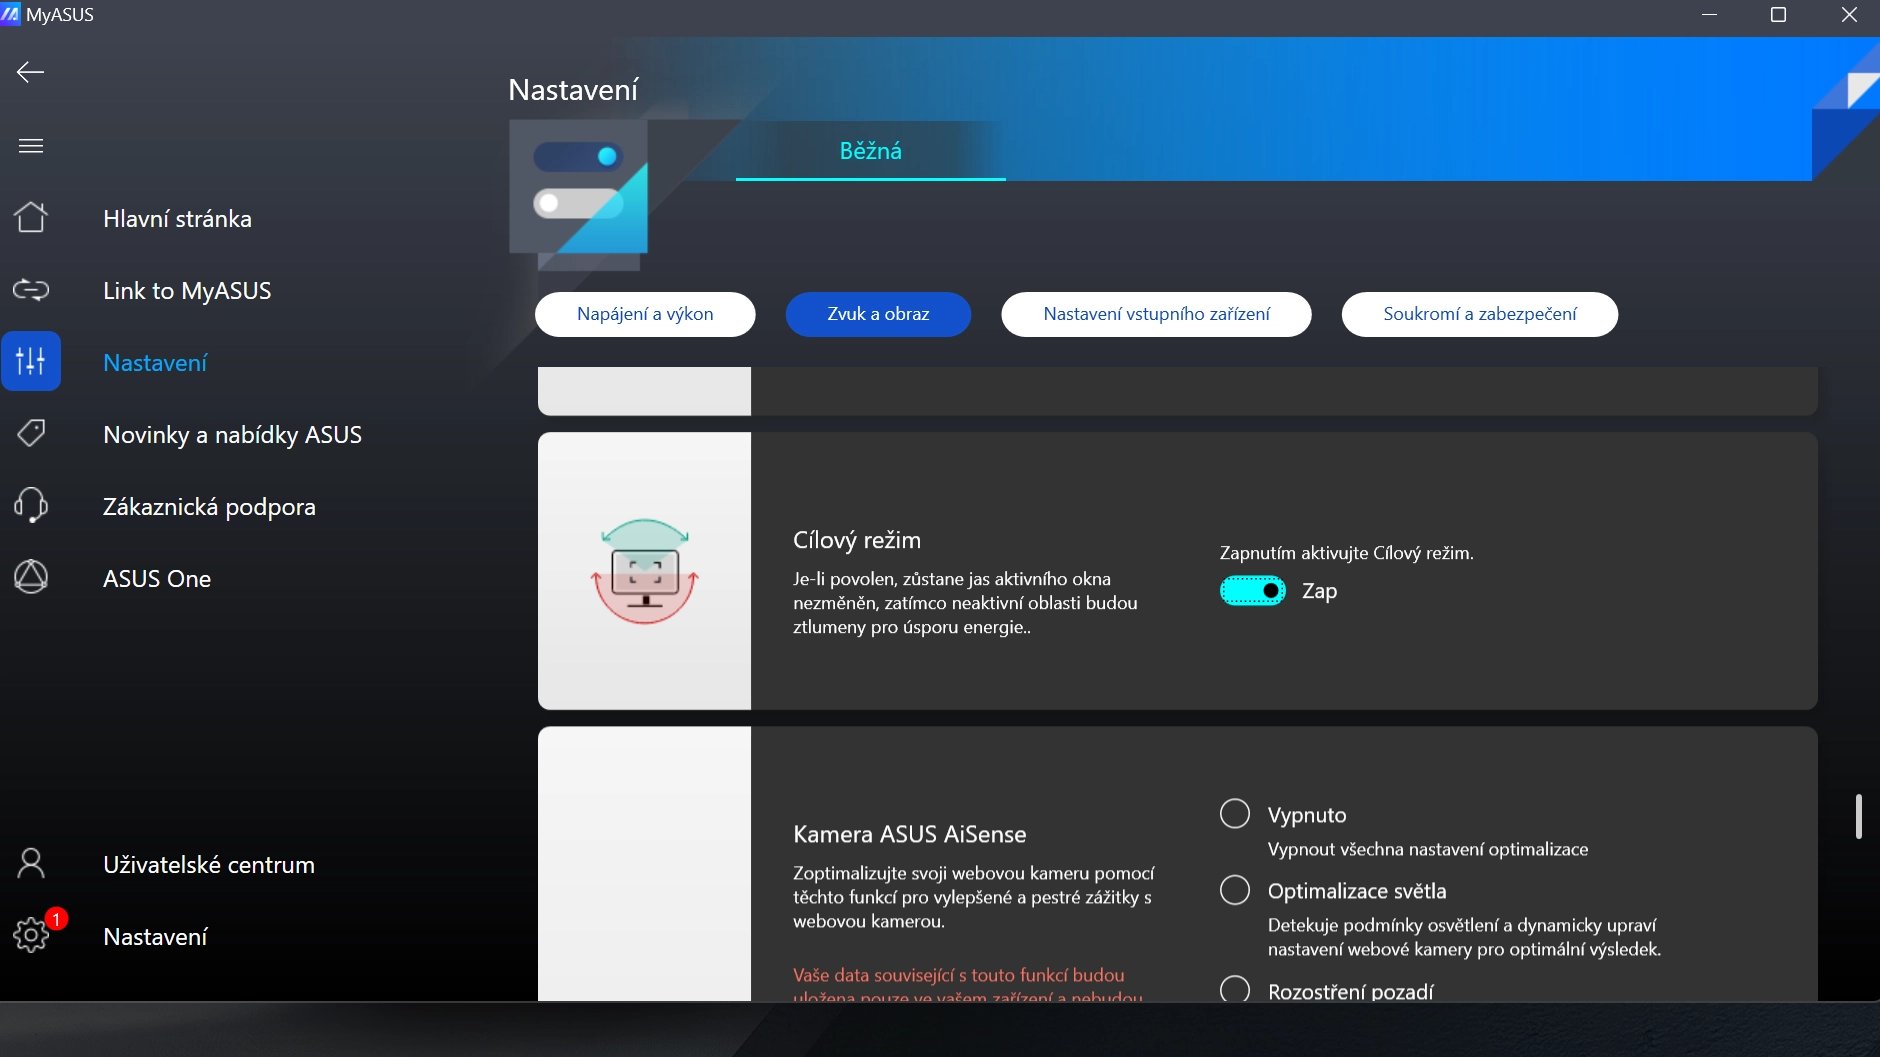This screenshot has height=1057, width=1880.
Task: Click the Zákaznická podpora headset icon
Action: (31, 505)
